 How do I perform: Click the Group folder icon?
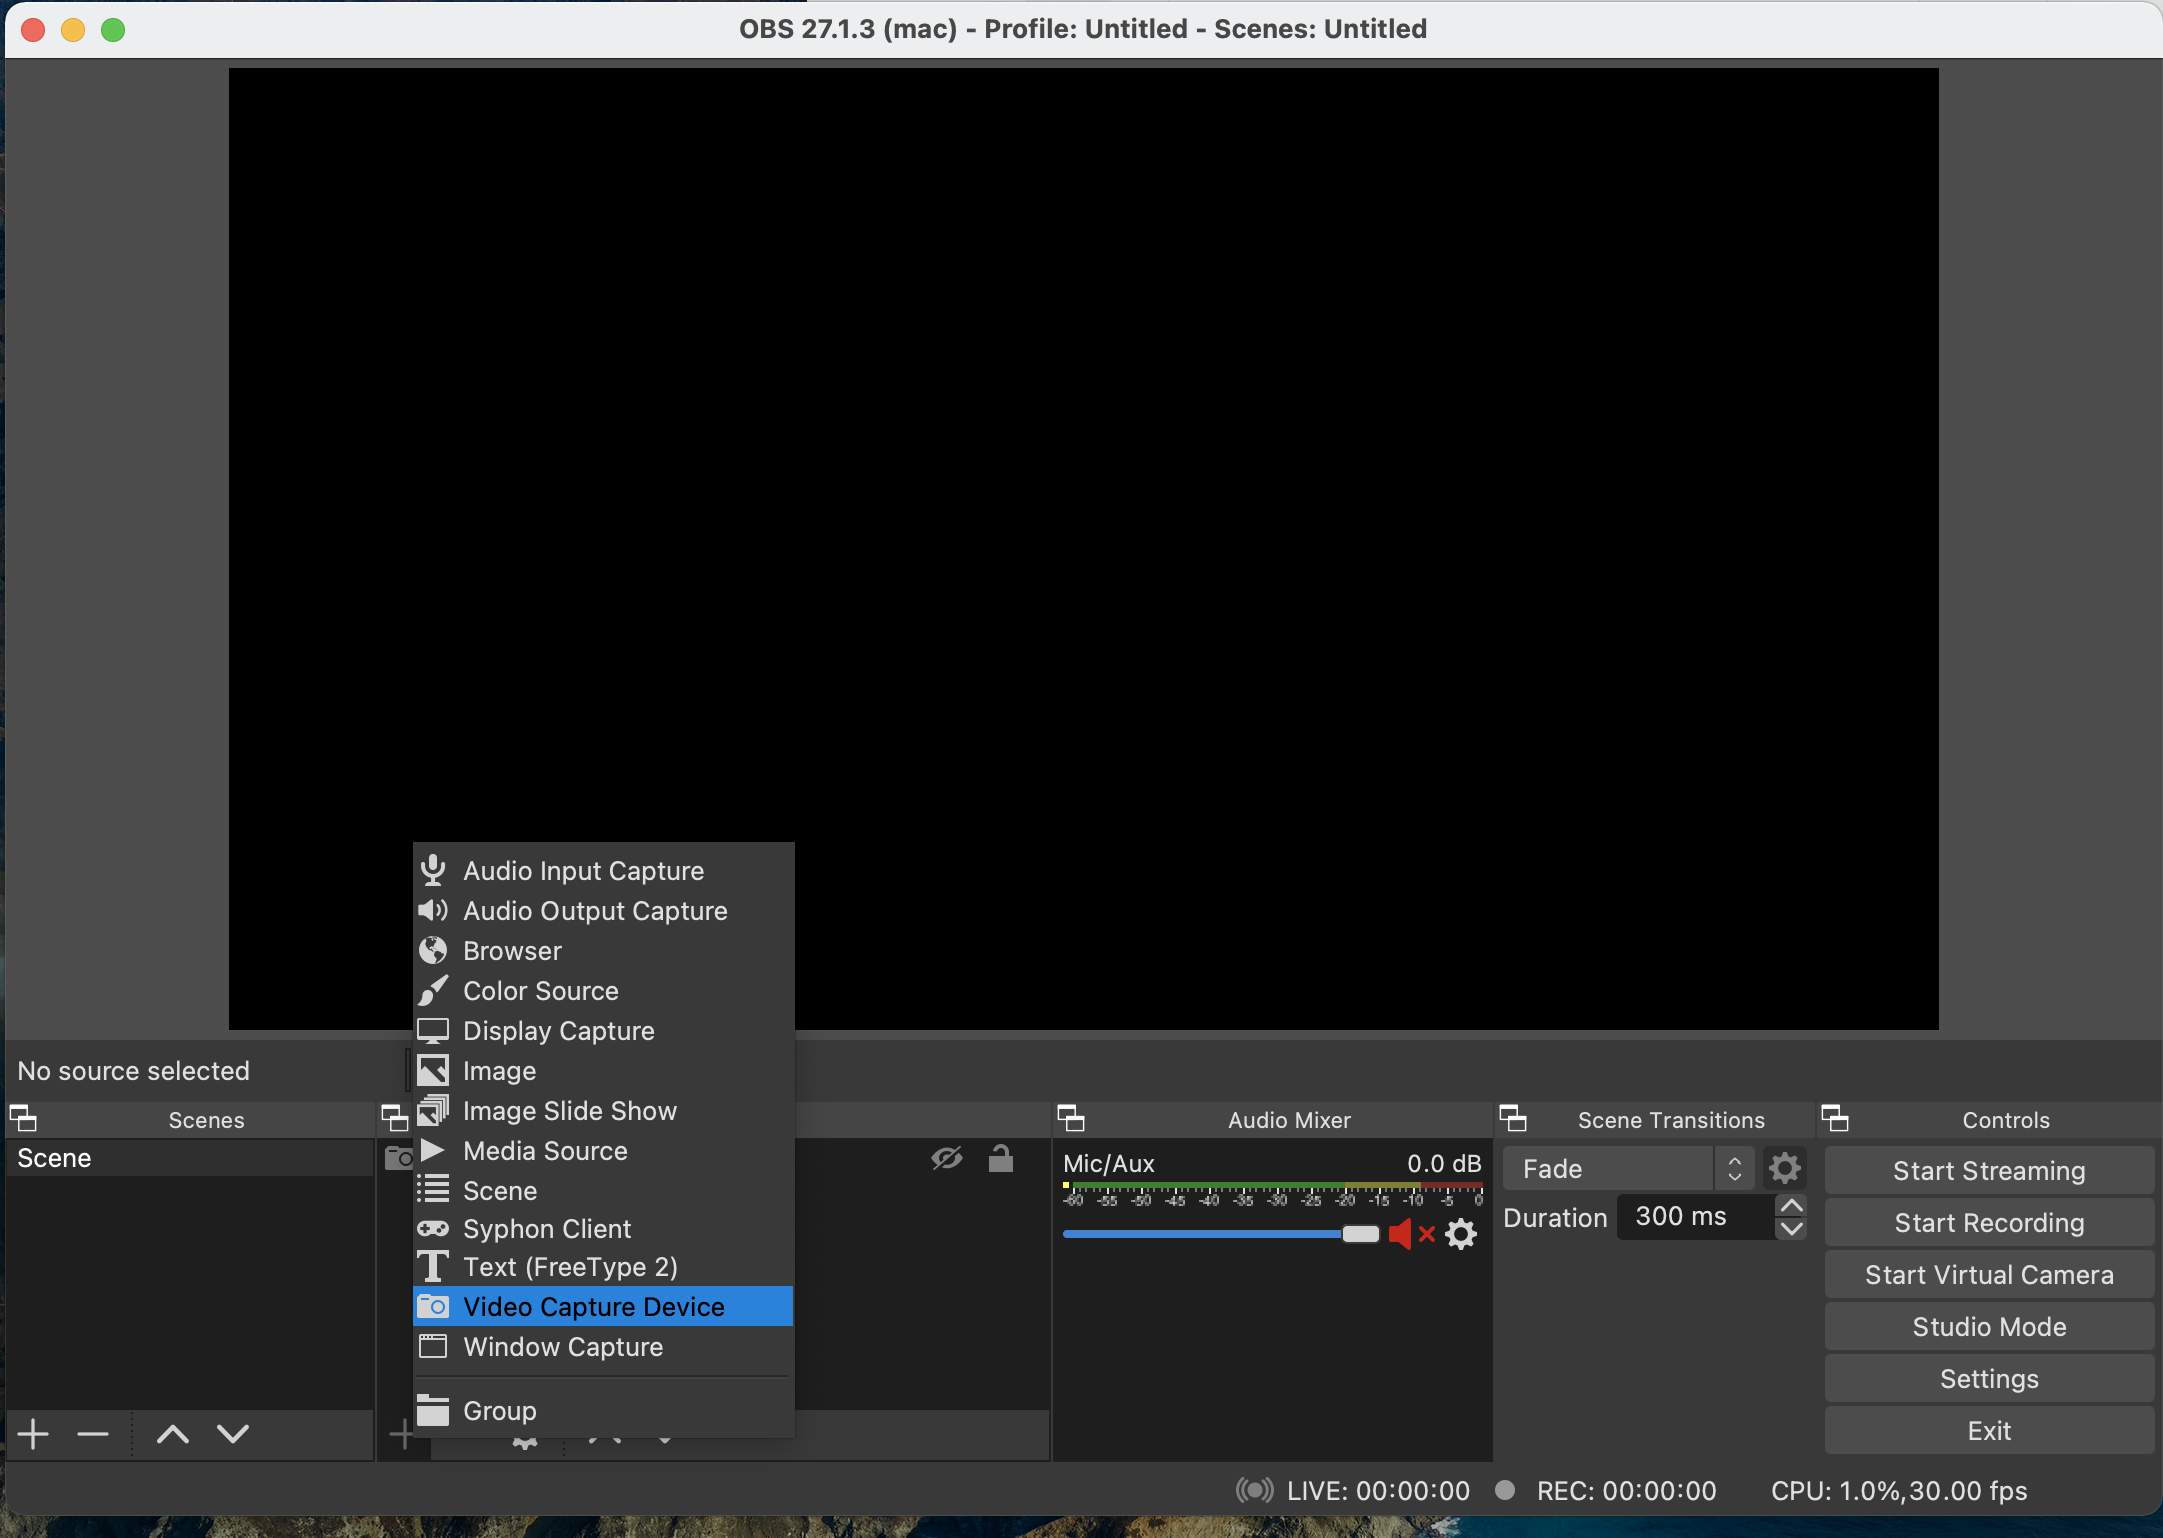click(433, 1410)
